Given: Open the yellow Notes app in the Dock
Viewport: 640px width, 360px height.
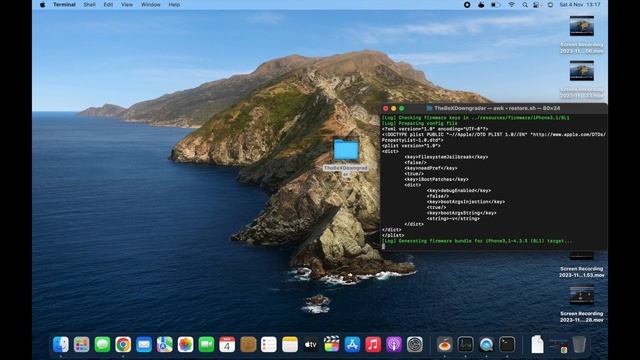Looking at the screenshot, I should click(290, 344).
